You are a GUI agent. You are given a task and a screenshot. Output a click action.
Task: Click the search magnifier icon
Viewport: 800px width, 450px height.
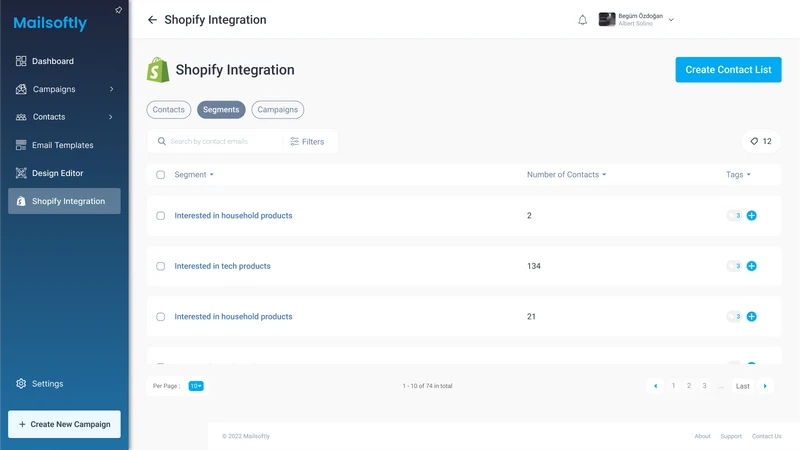(161, 141)
